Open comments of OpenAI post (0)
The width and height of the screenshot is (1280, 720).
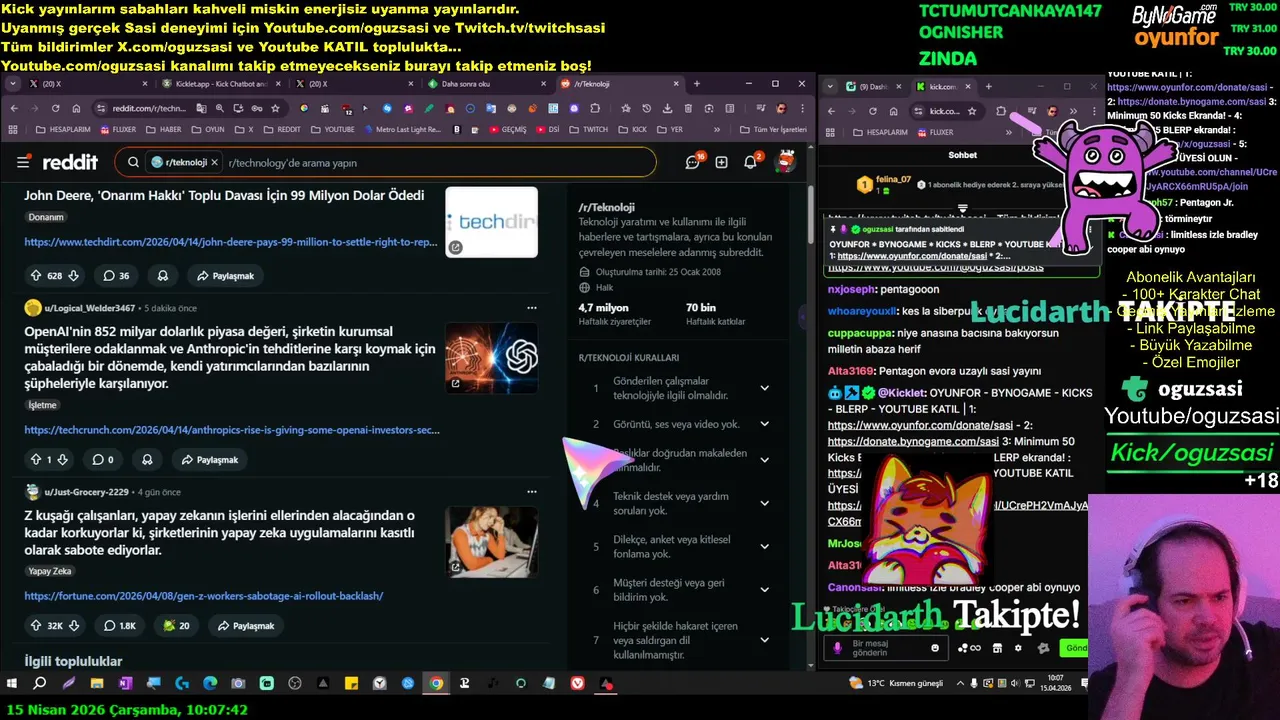103,460
